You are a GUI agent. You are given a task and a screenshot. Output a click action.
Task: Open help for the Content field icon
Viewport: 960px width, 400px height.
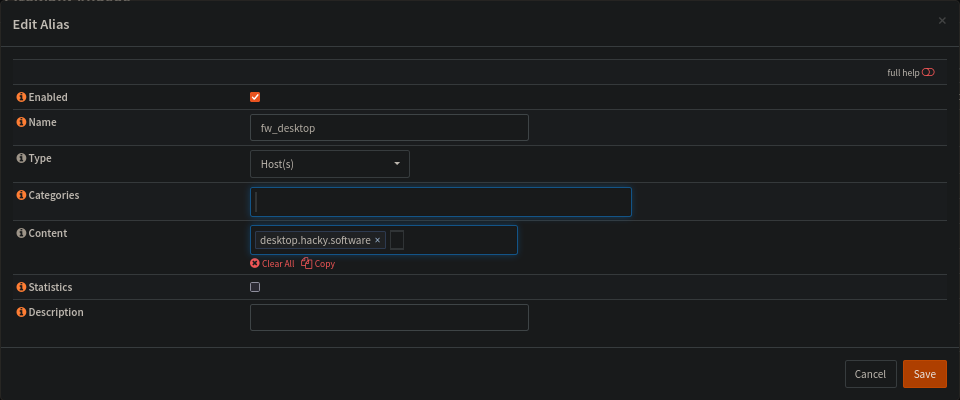pos(21,233)
